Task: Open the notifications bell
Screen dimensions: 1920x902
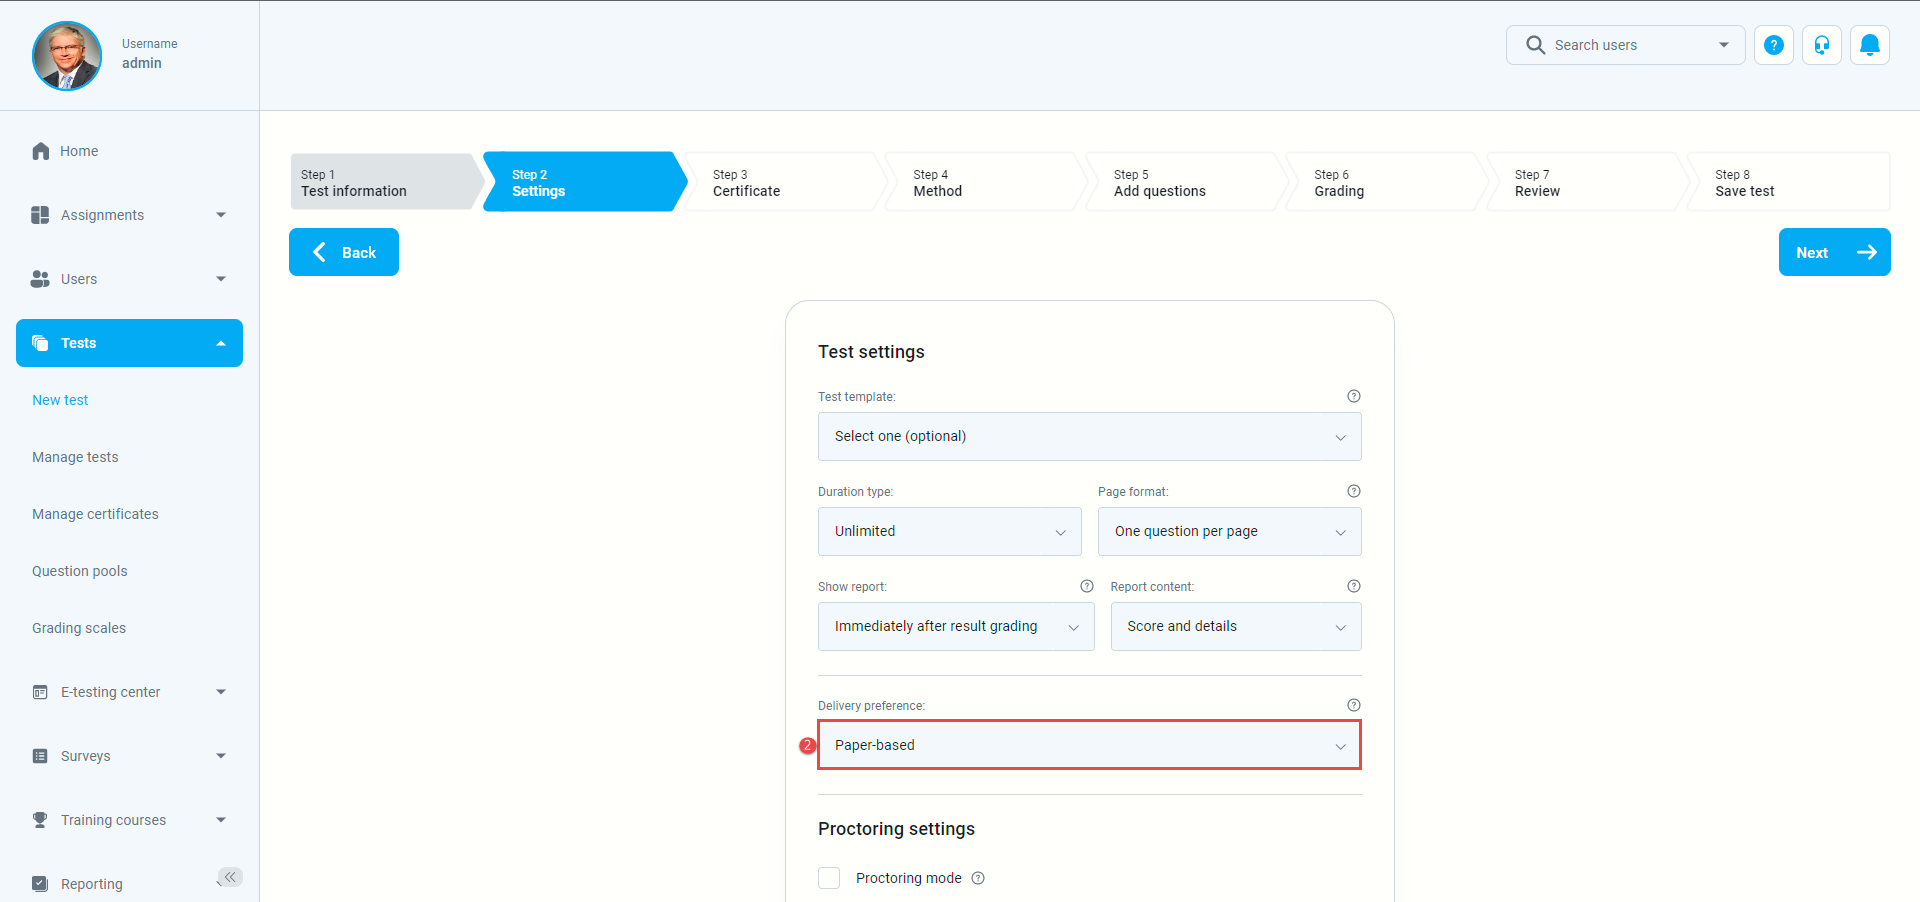Action: point(1869,45)
